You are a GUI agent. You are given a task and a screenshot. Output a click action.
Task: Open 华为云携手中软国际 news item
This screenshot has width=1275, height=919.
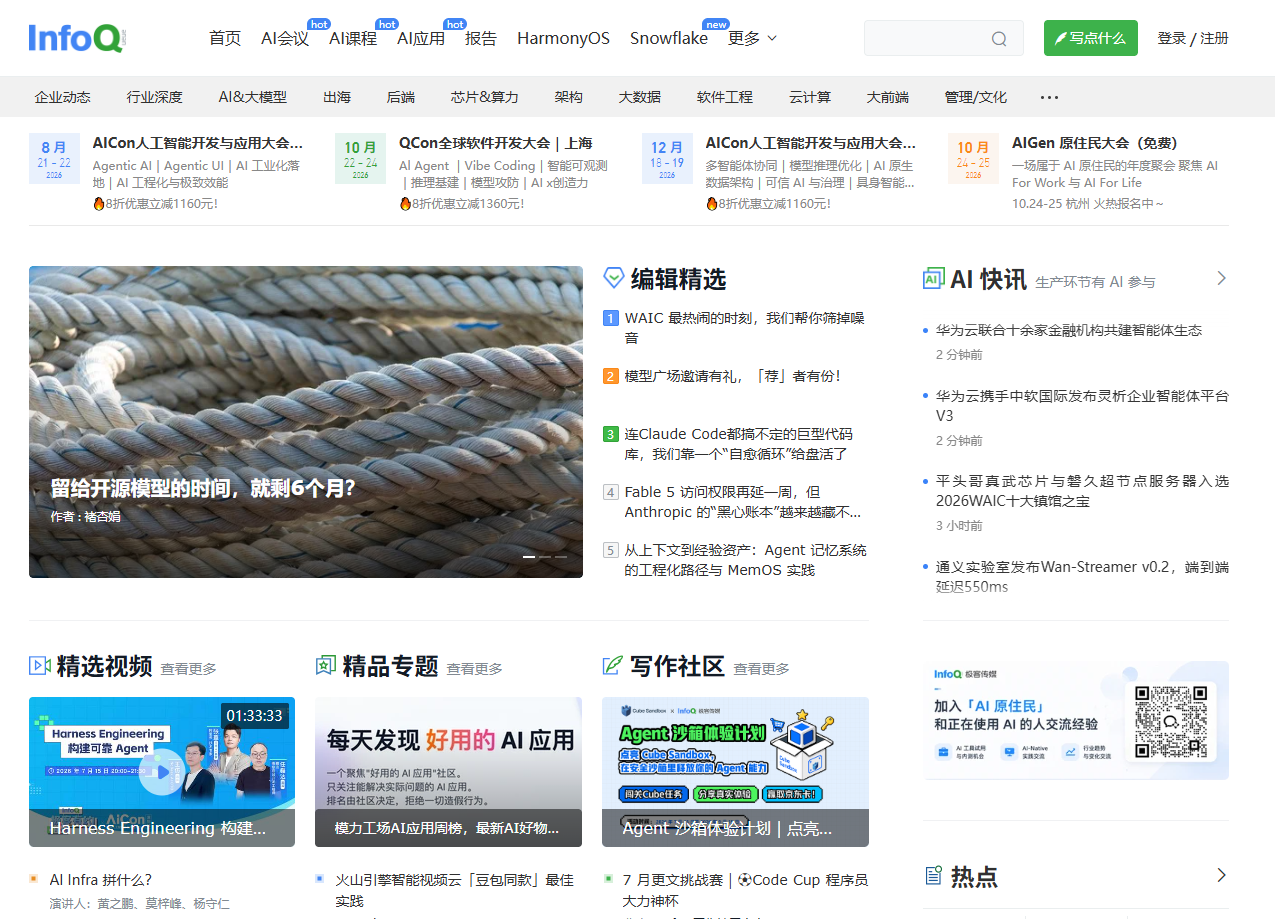coord(1082,405)
